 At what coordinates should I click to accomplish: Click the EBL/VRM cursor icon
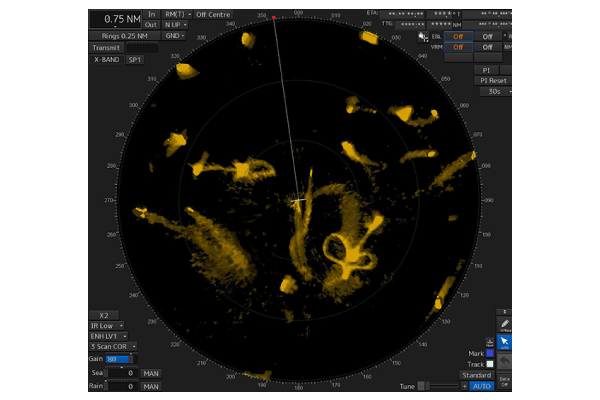tap(423, 37)
